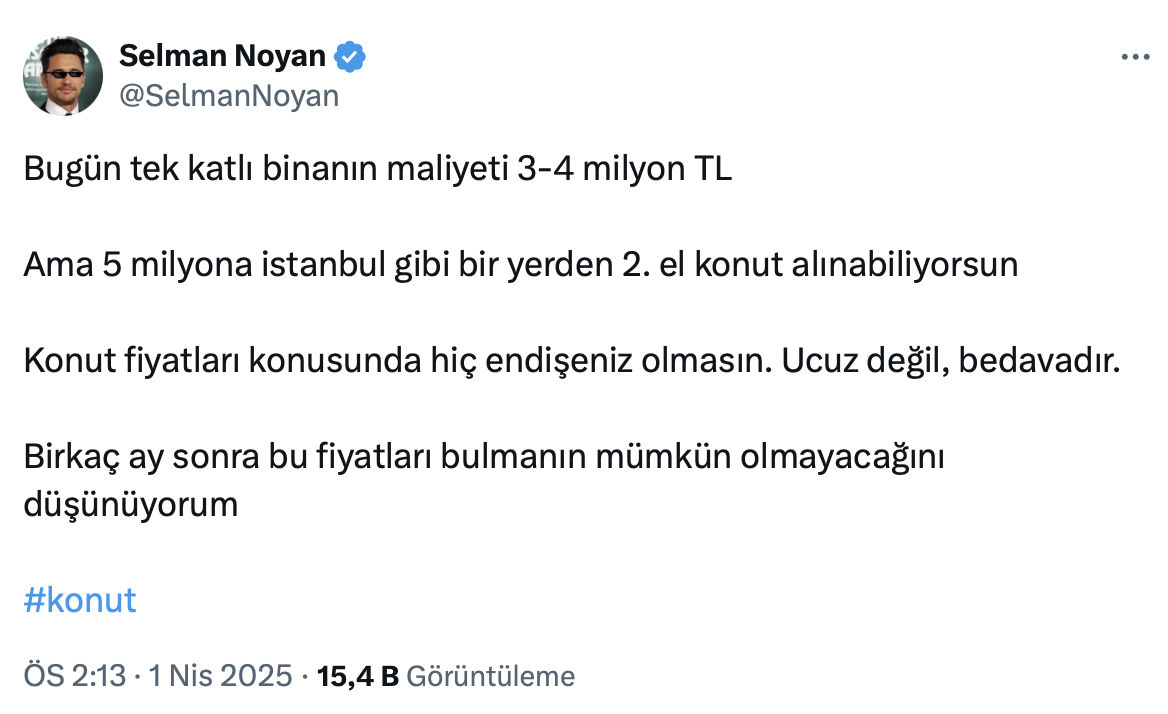Open Selman Noyan's profile picture
The width and height of the screenshot is (1168, 714).
[x=63, y=76]
